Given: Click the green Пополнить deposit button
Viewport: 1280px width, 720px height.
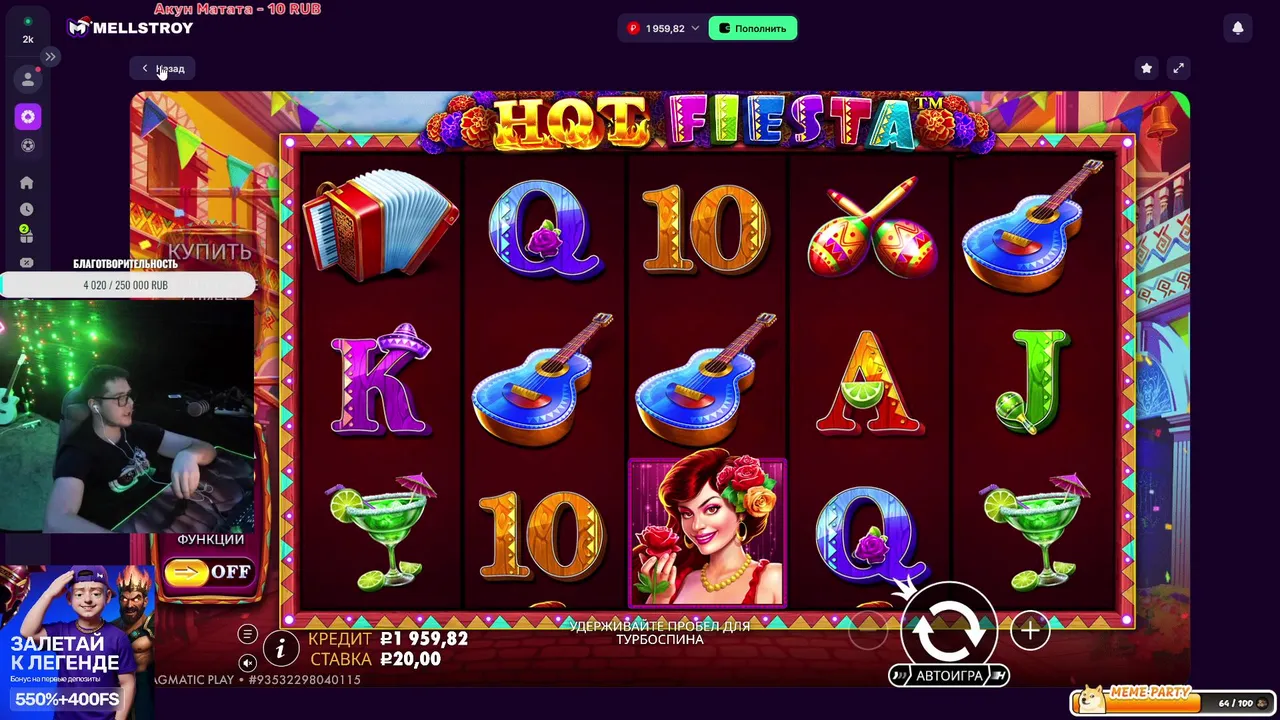Looking at the screenshot, I should point(752,28).
